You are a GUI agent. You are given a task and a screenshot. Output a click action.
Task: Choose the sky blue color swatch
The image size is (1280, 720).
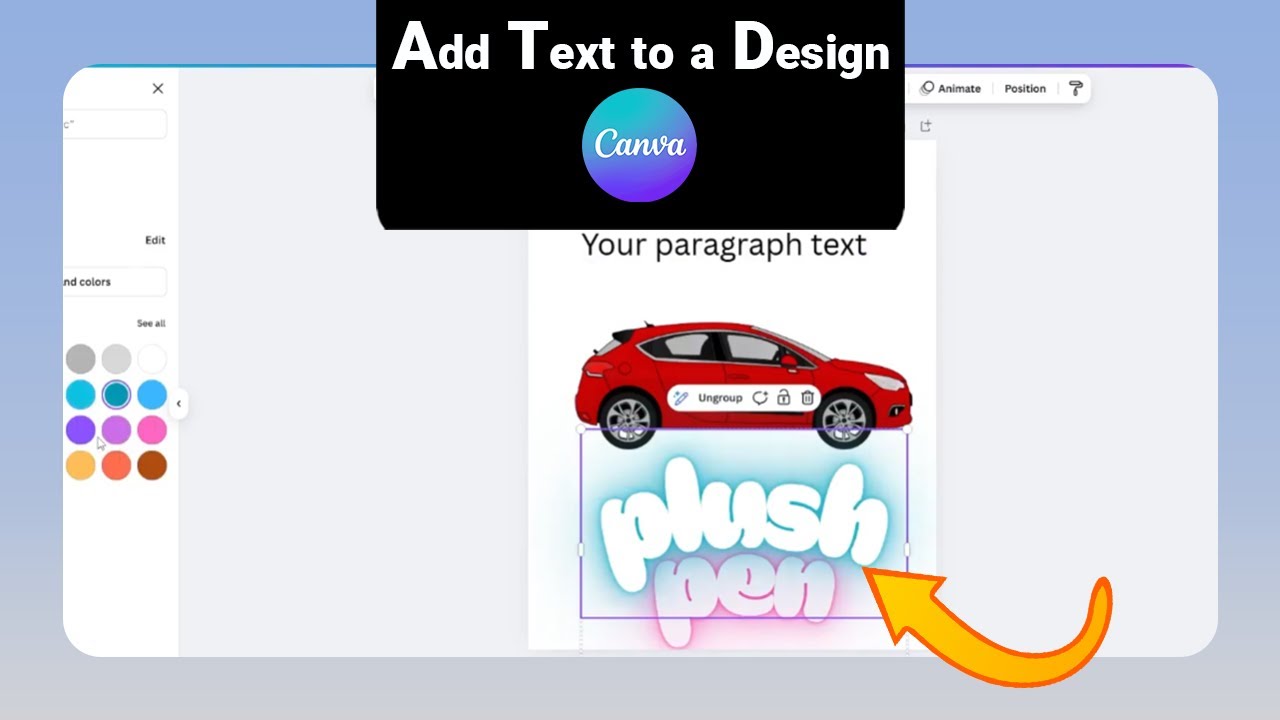tap(152, 395)
